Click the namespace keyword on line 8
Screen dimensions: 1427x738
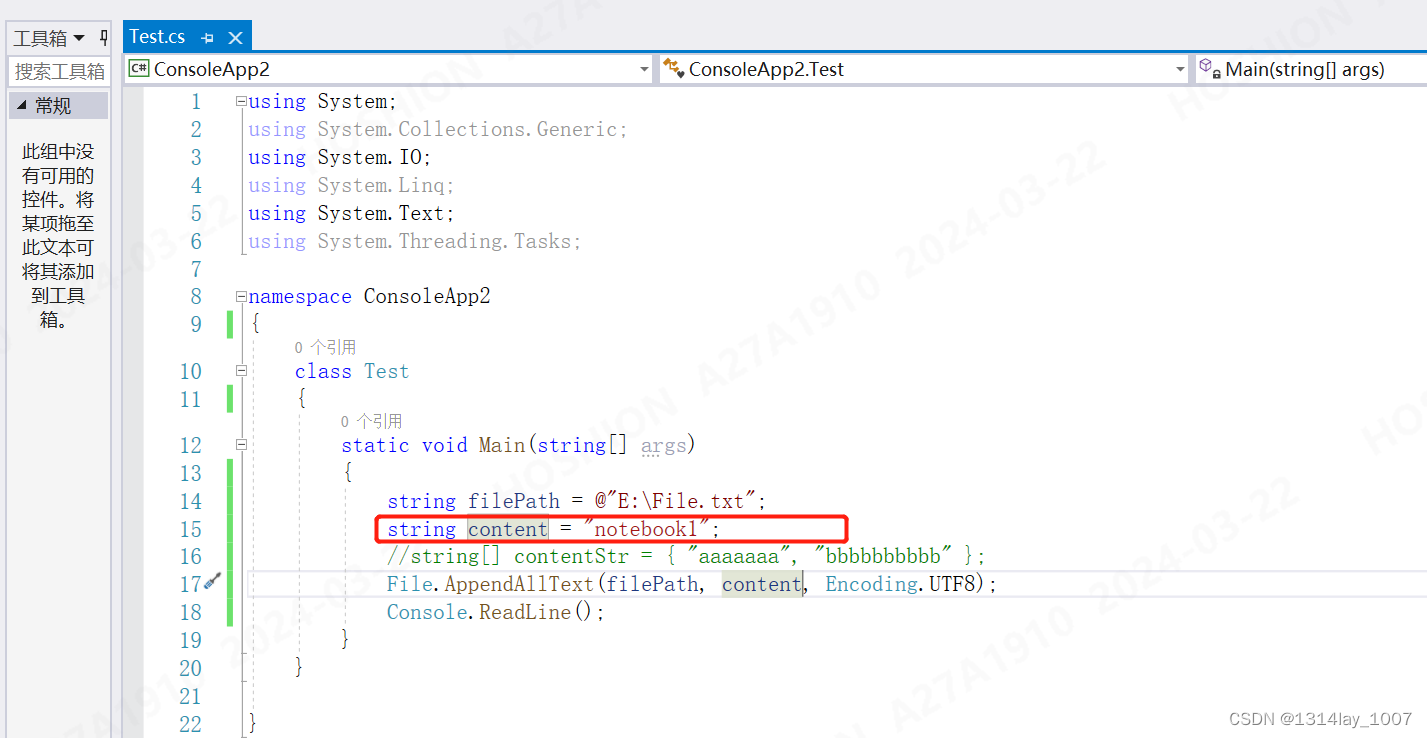tap(300, 296)
